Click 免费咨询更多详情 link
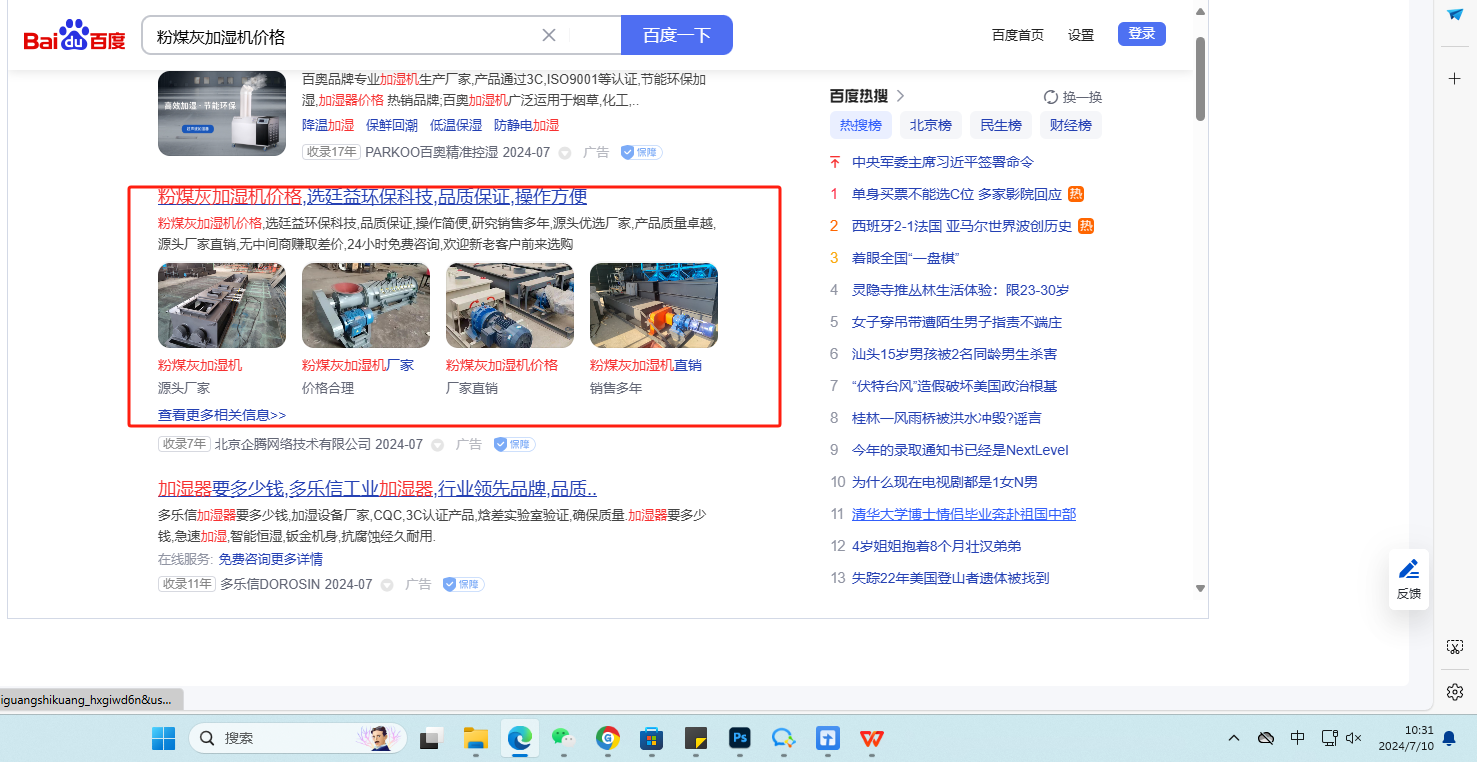This screenshot has width=1477, height=762. pyautogui.click(x=271, y=559)
